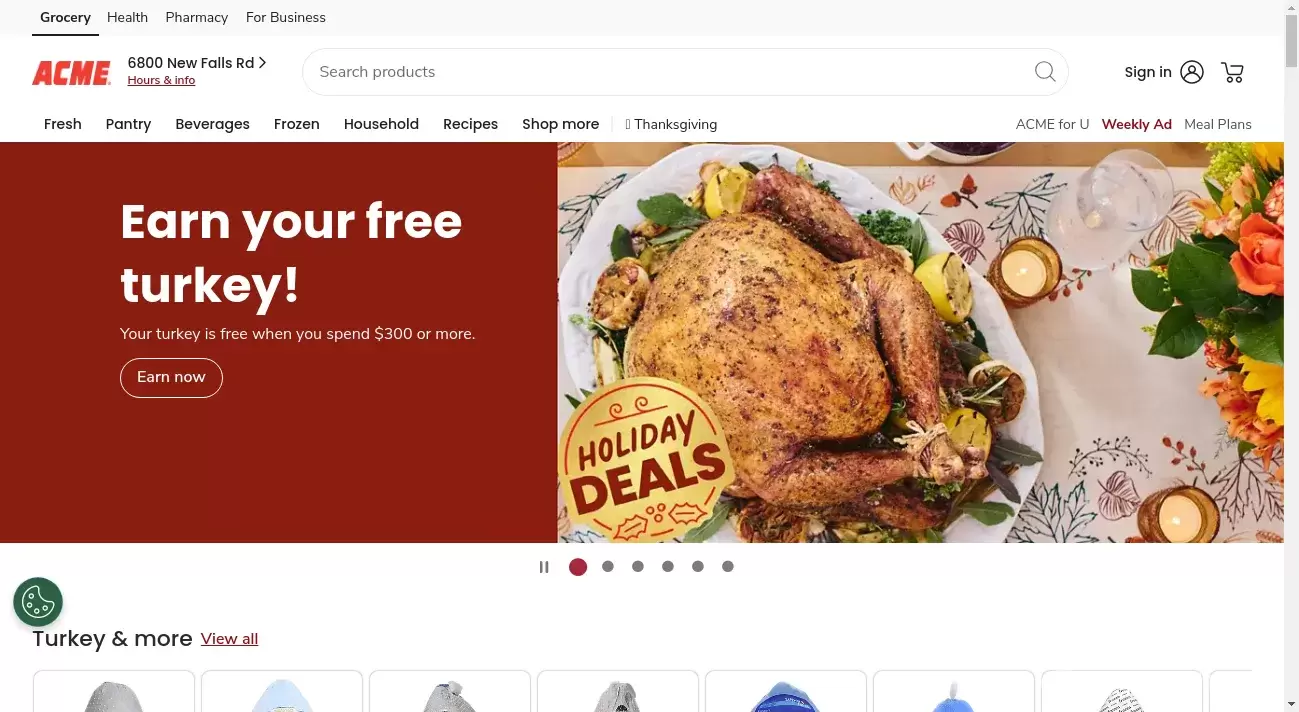The width and height of the screenshot is (1299, 712).
Task: Open the cookie preferences icon
Action: [38, 602]
